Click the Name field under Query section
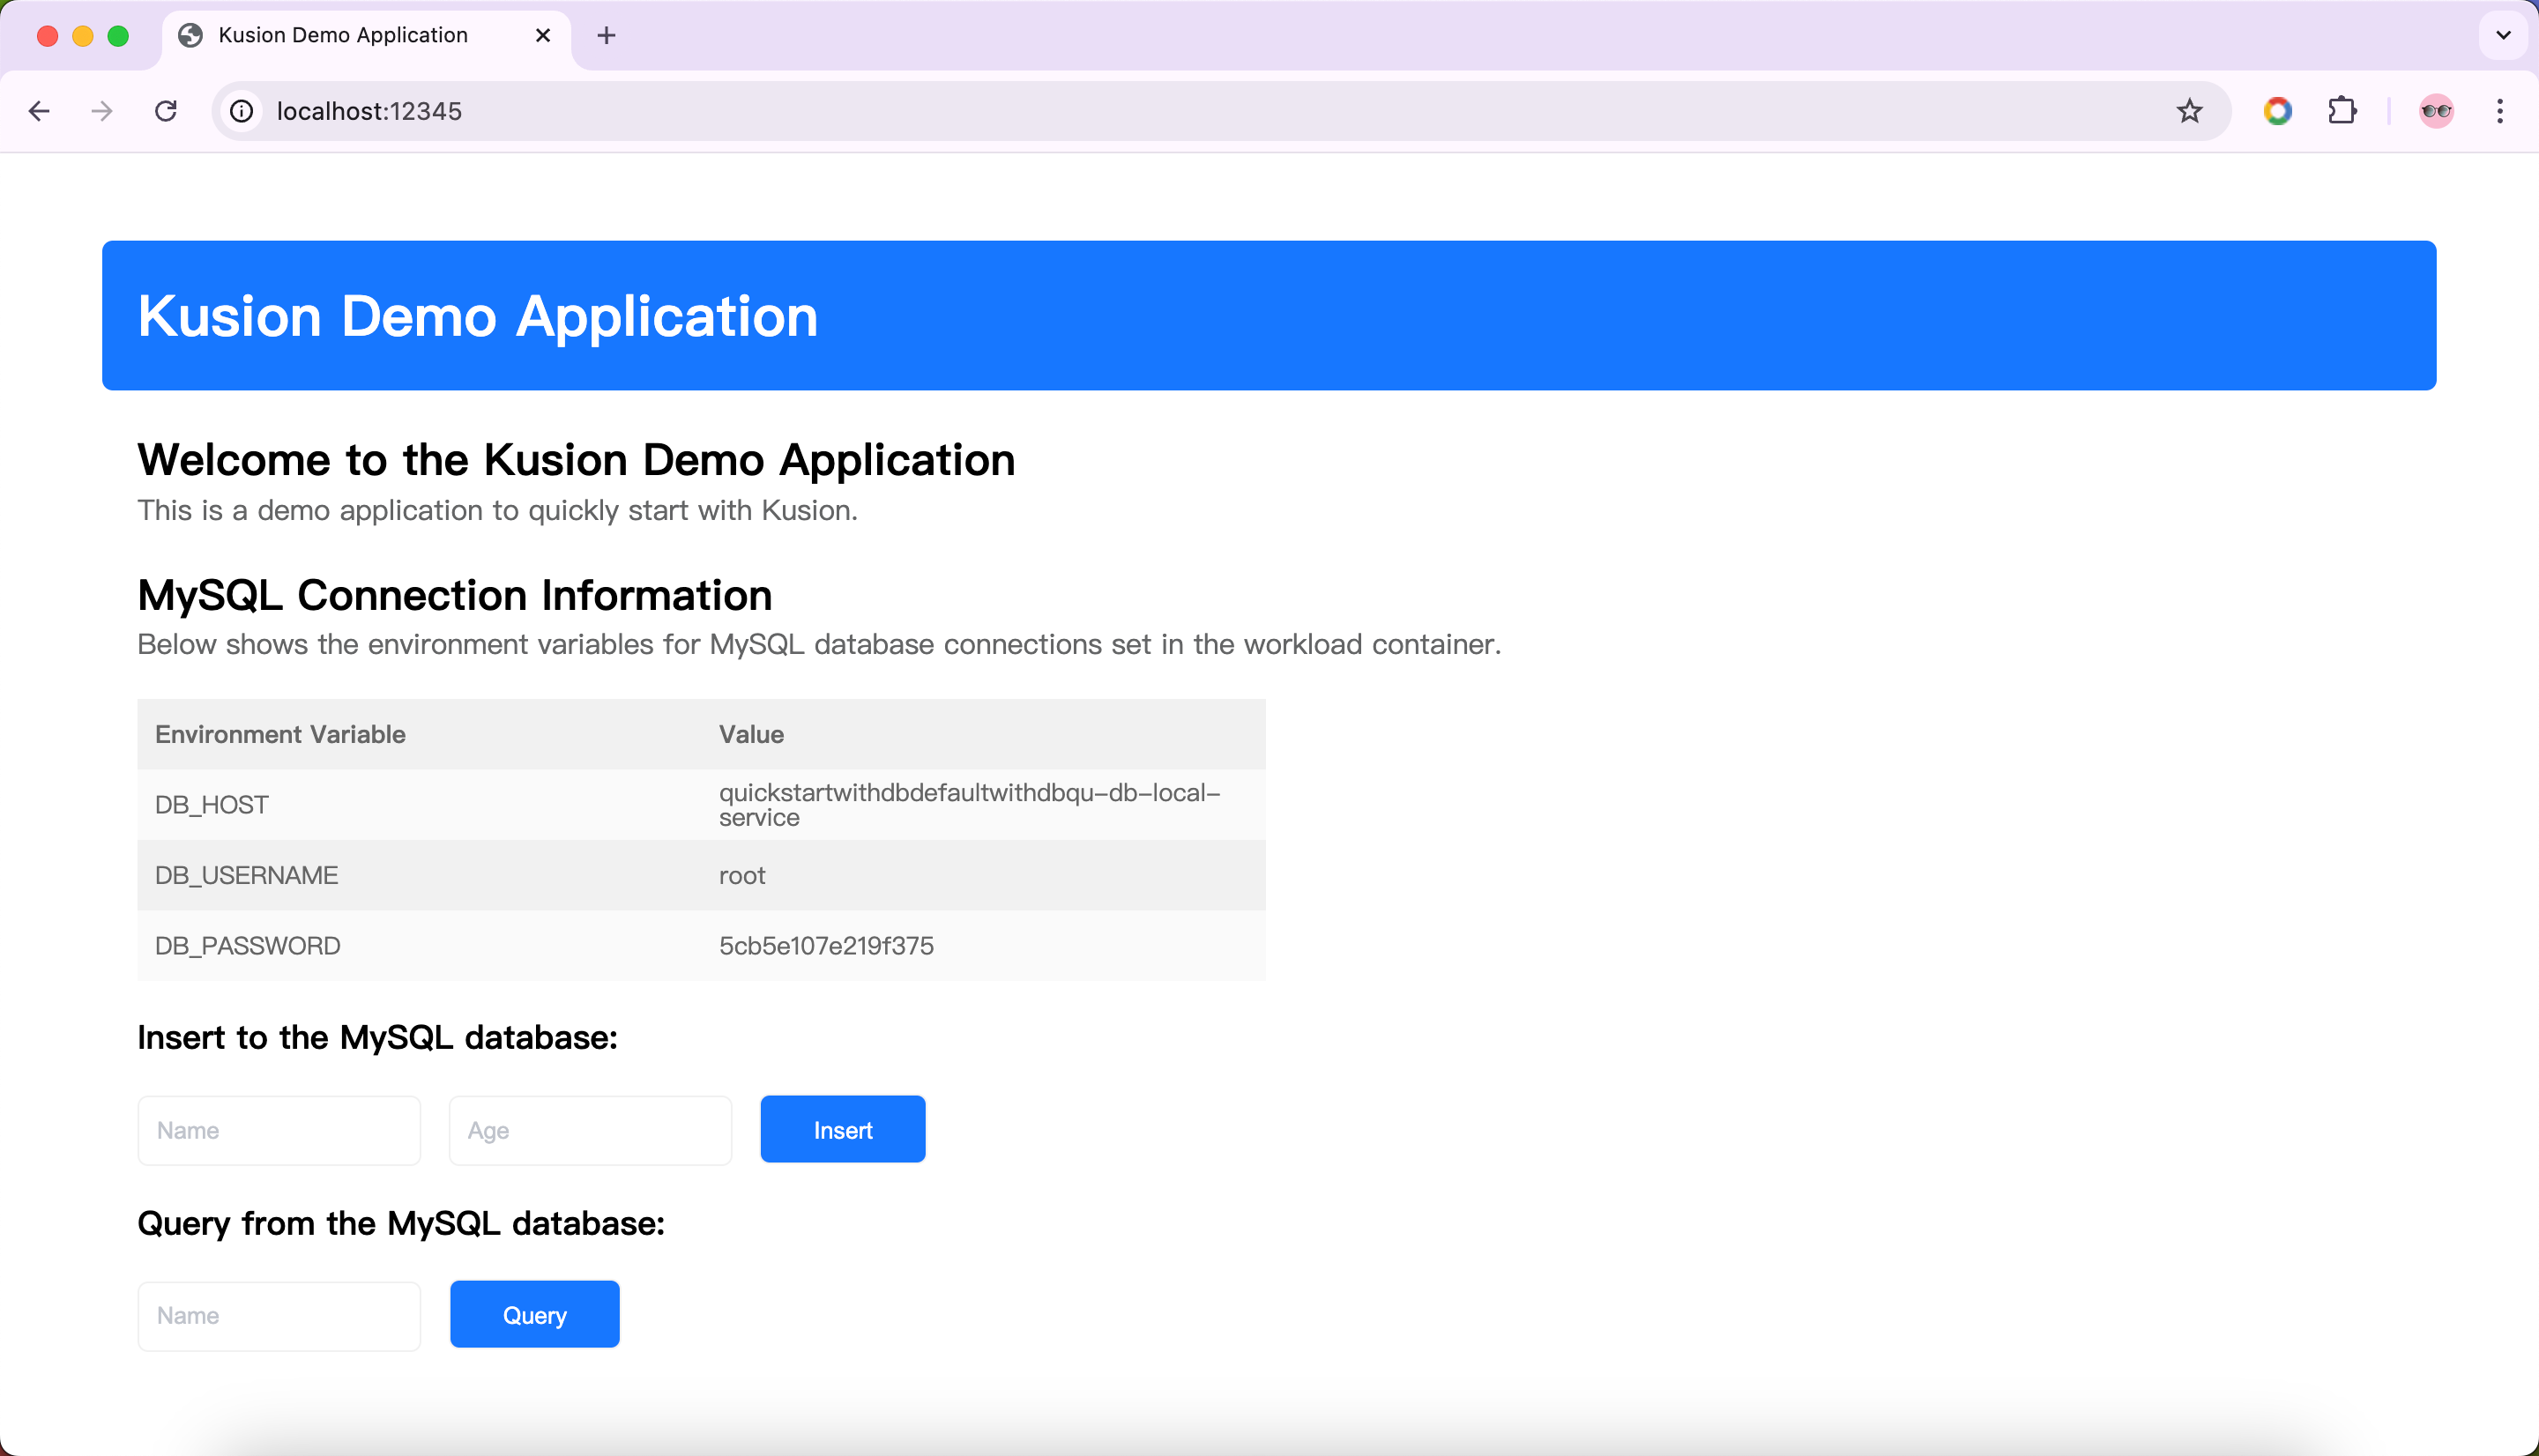The height and width of the screenshot is (1456, 2539). pyautogui.click(x=278, y=1314)
